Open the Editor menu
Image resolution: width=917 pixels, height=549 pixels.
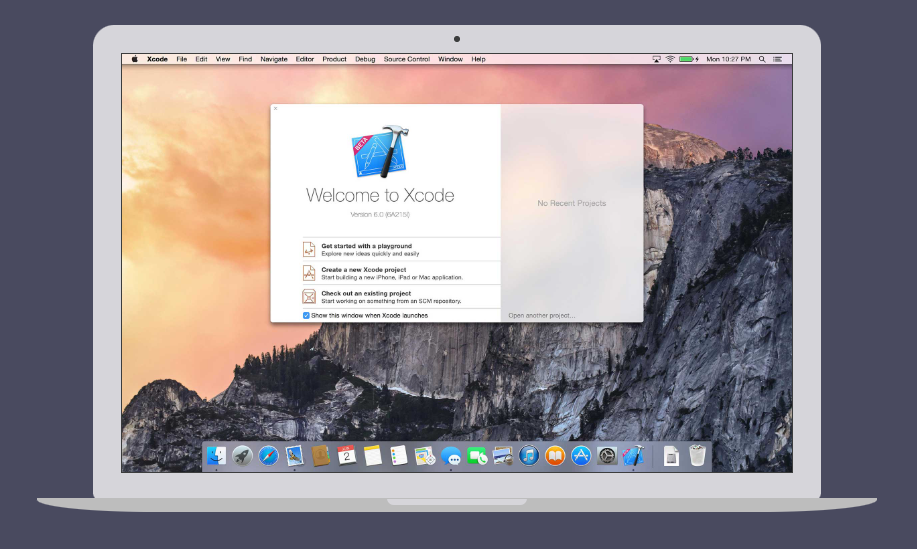point(305,59)
